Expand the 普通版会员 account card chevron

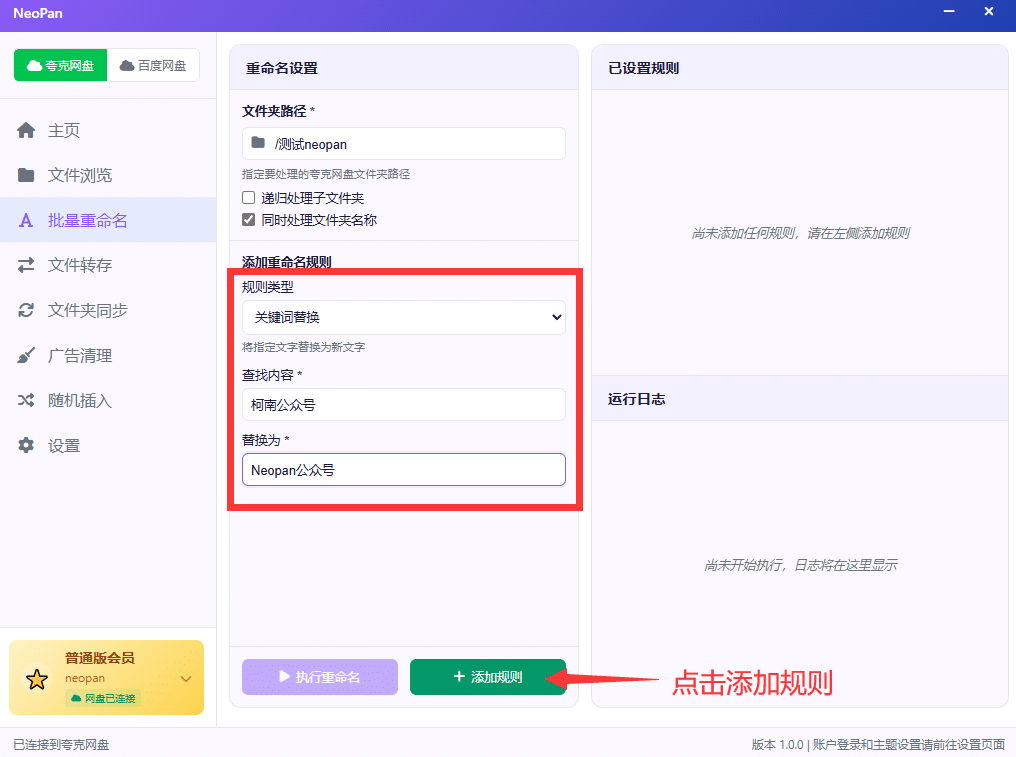coord(186,679)
